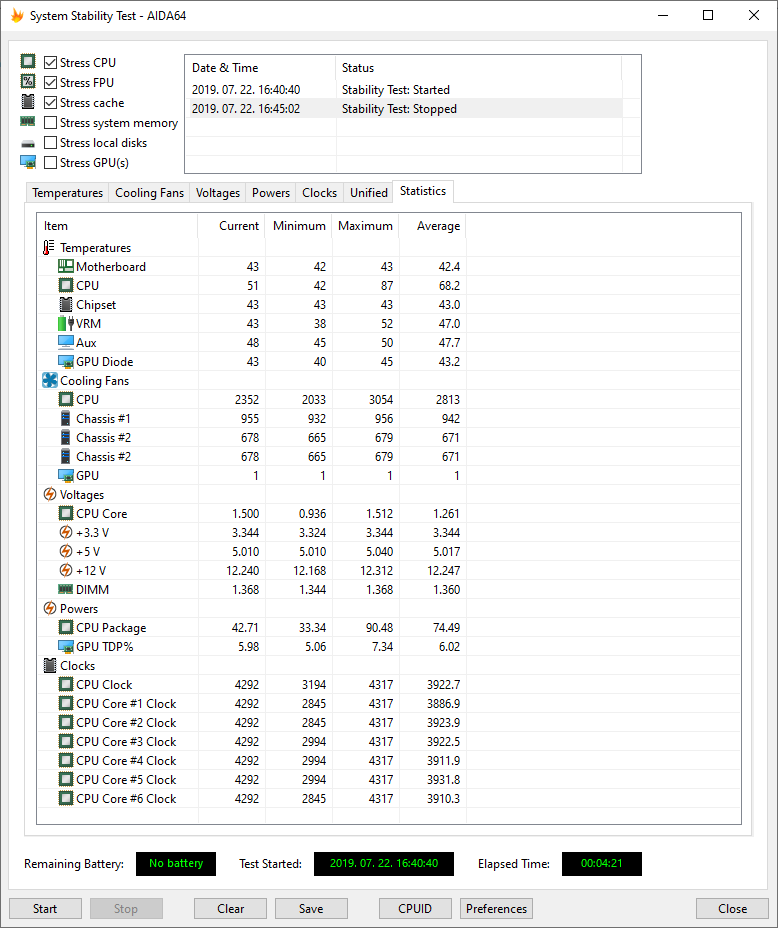
Task: Open the Powers tab
Action: pos(271,193)
